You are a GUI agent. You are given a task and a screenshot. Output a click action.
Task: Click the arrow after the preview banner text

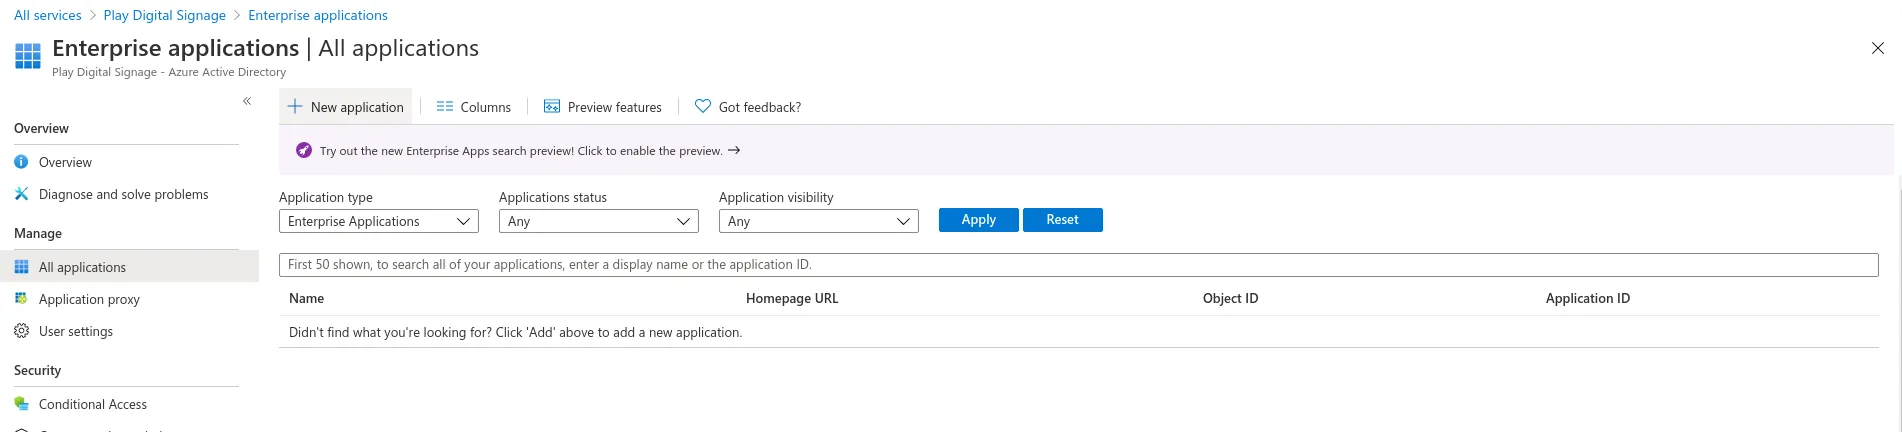pyautogui.click(x=734, y=150)
